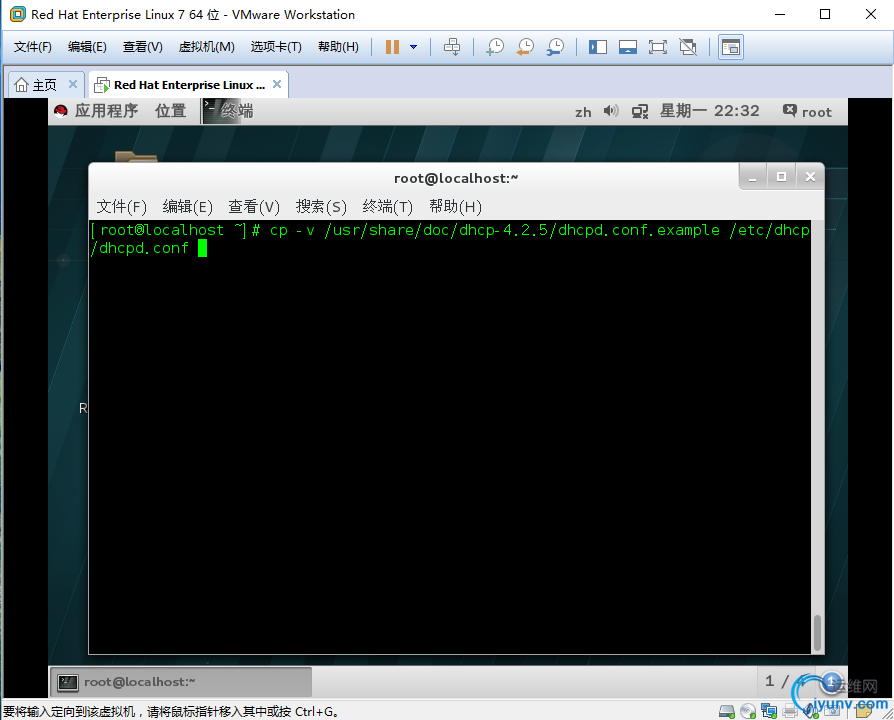Minimize the root@localhost terminal window
Viewport: 894px width, 720px height.
753,177
